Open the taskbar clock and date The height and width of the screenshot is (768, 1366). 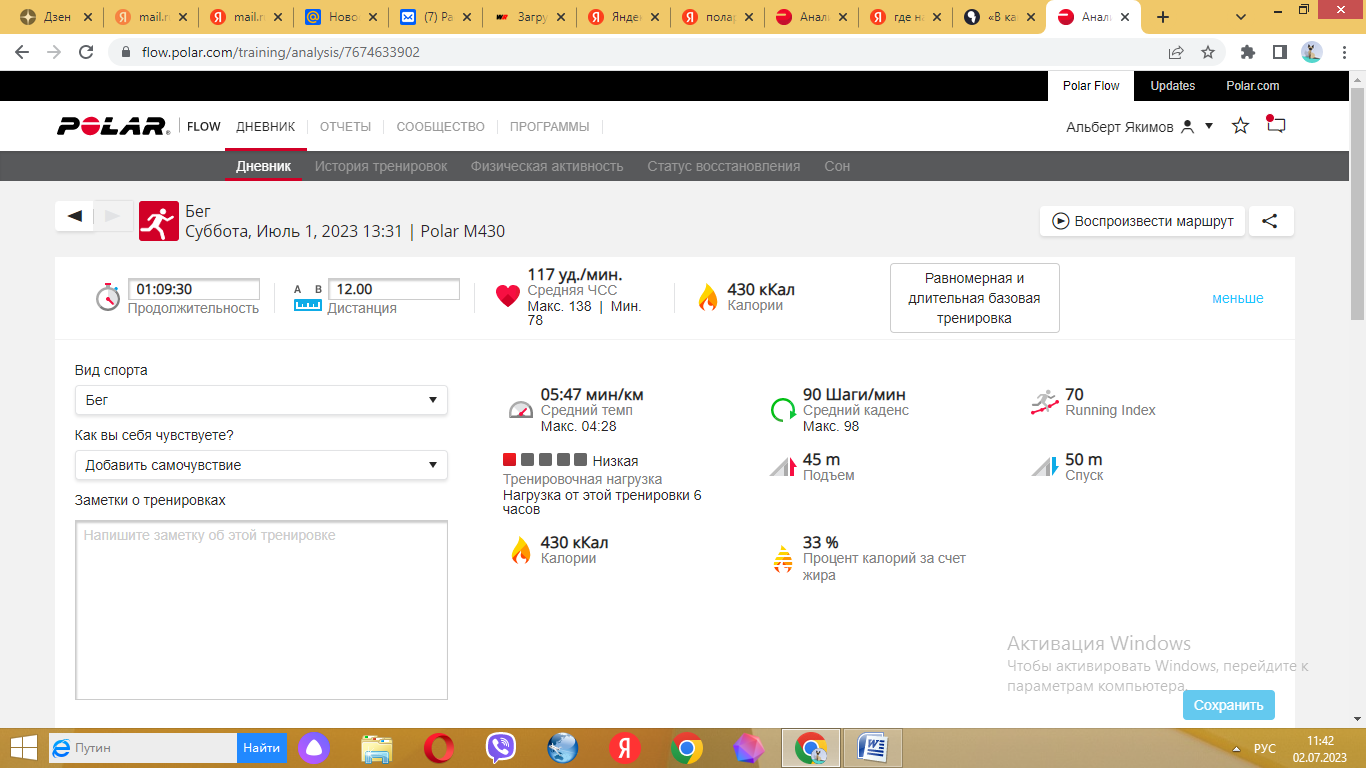[1320, 747]
